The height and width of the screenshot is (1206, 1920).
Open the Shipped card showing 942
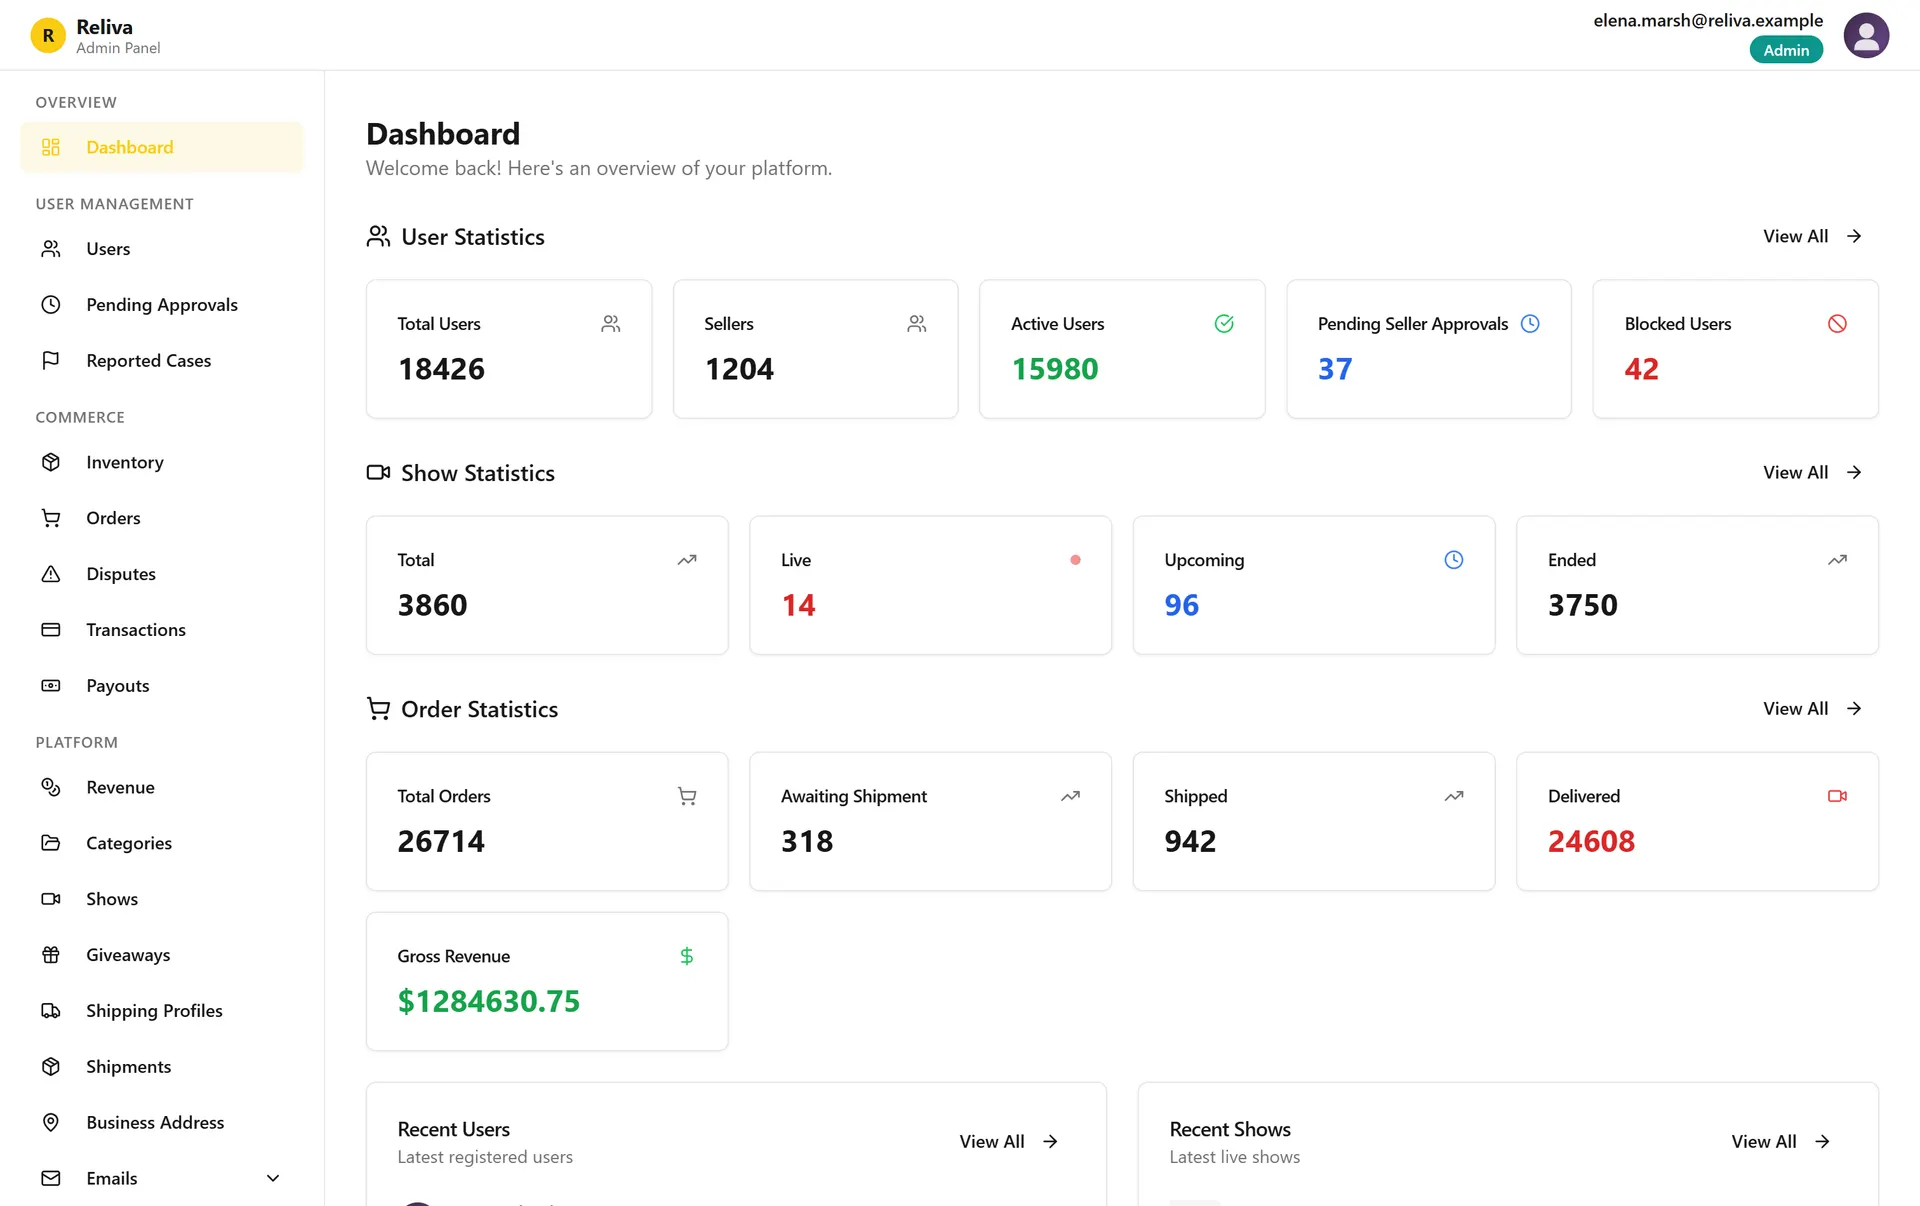1314,821
